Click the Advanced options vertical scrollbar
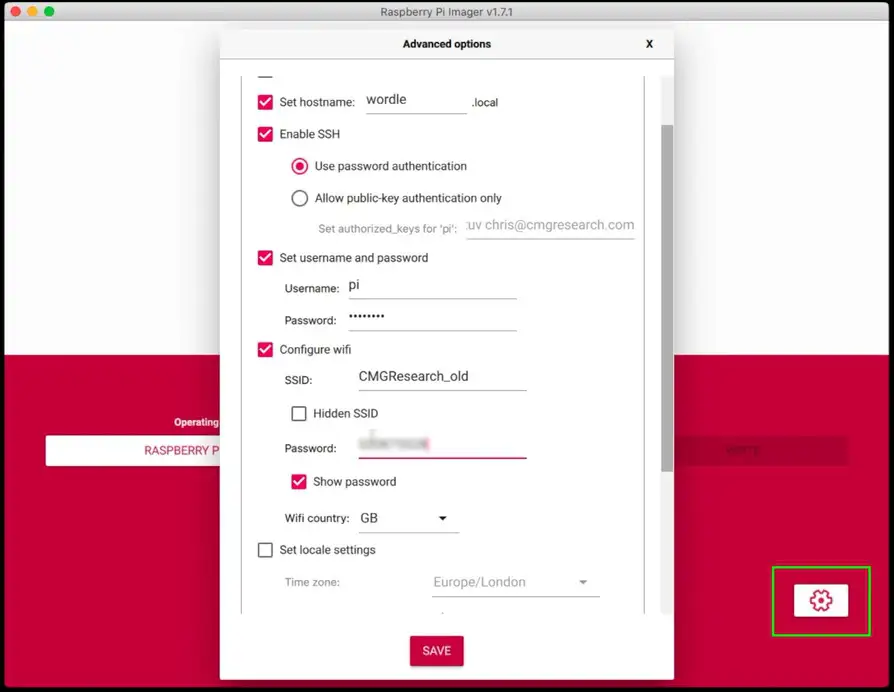This screenshot has height=692, width=894. click(x=667, y=300)
